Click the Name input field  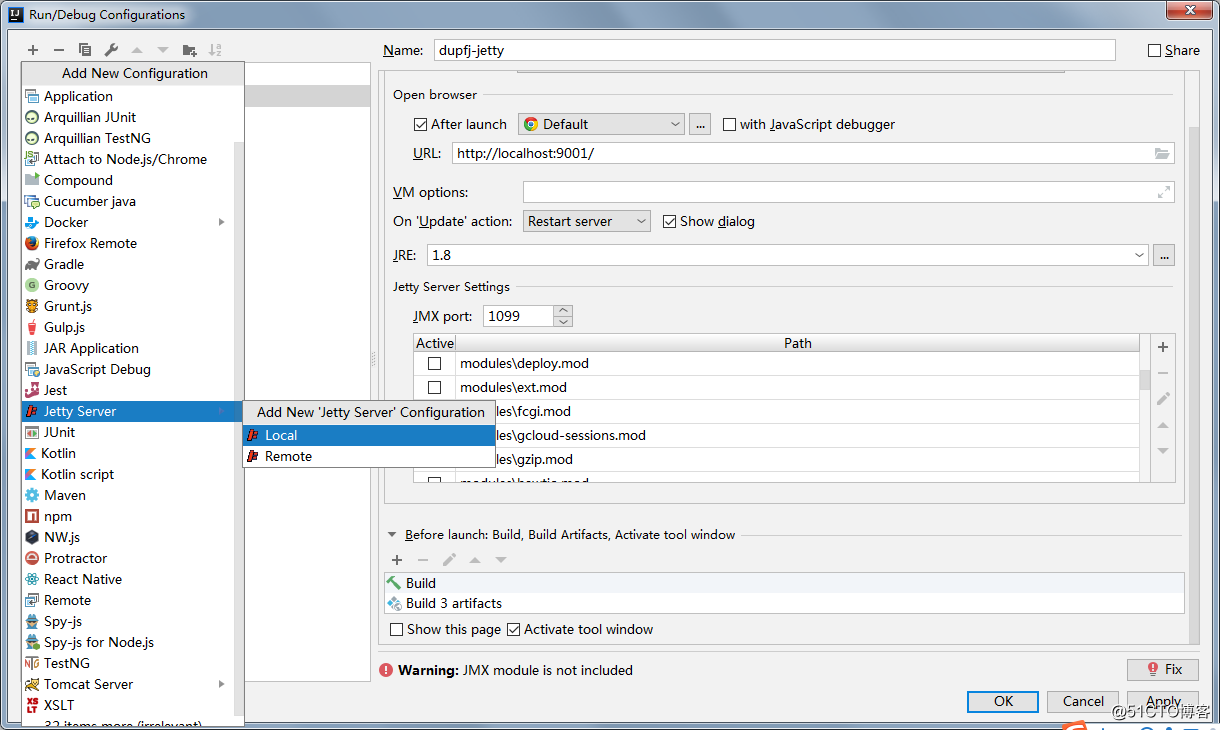coord(774,50)
